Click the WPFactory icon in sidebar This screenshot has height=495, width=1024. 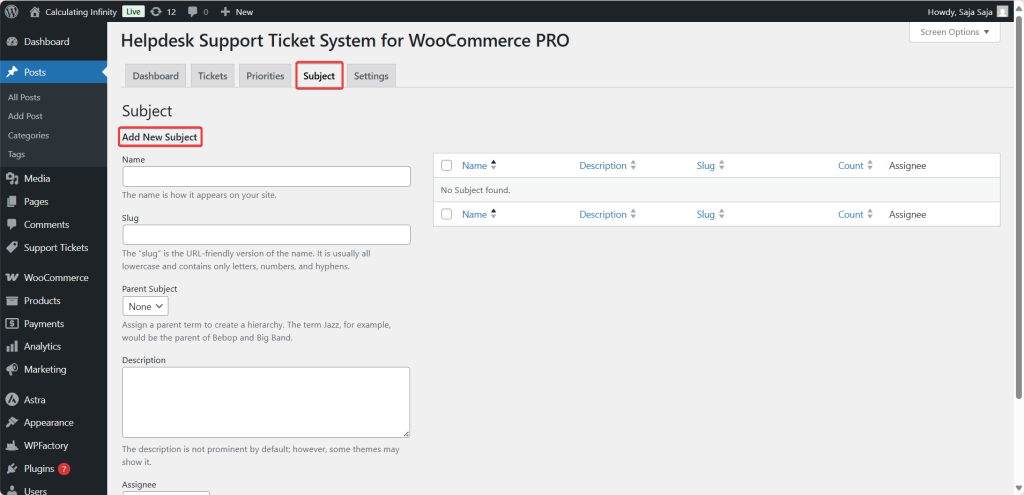pyautogui.click(x=12, y=446)
